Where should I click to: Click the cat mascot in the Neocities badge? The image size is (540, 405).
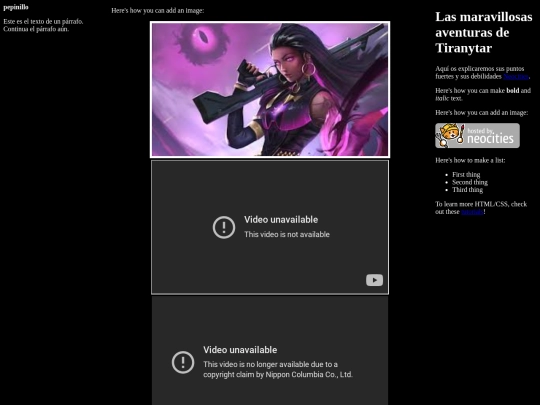450,135
